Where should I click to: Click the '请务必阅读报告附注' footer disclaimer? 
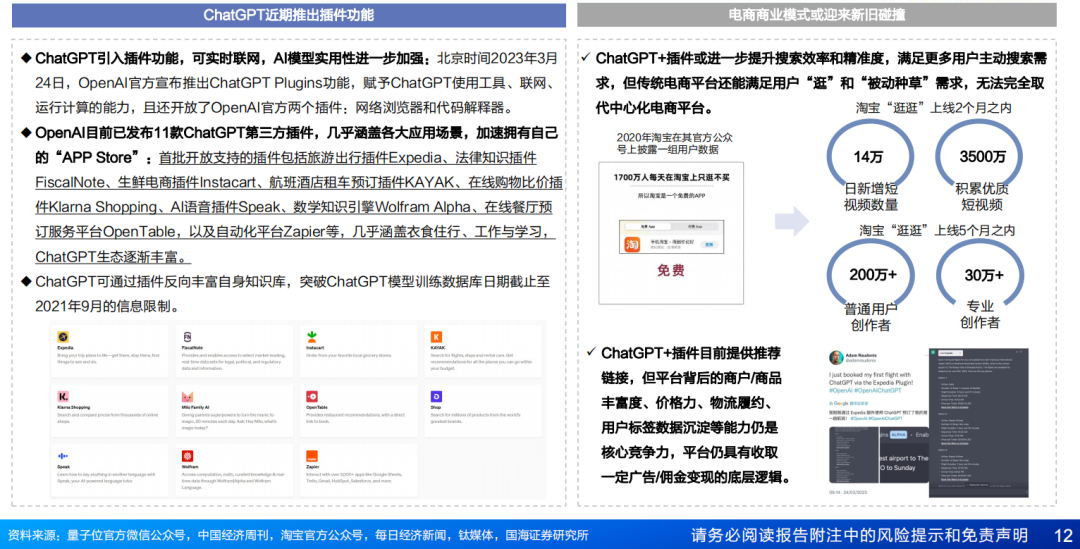(x=859, y=535)
